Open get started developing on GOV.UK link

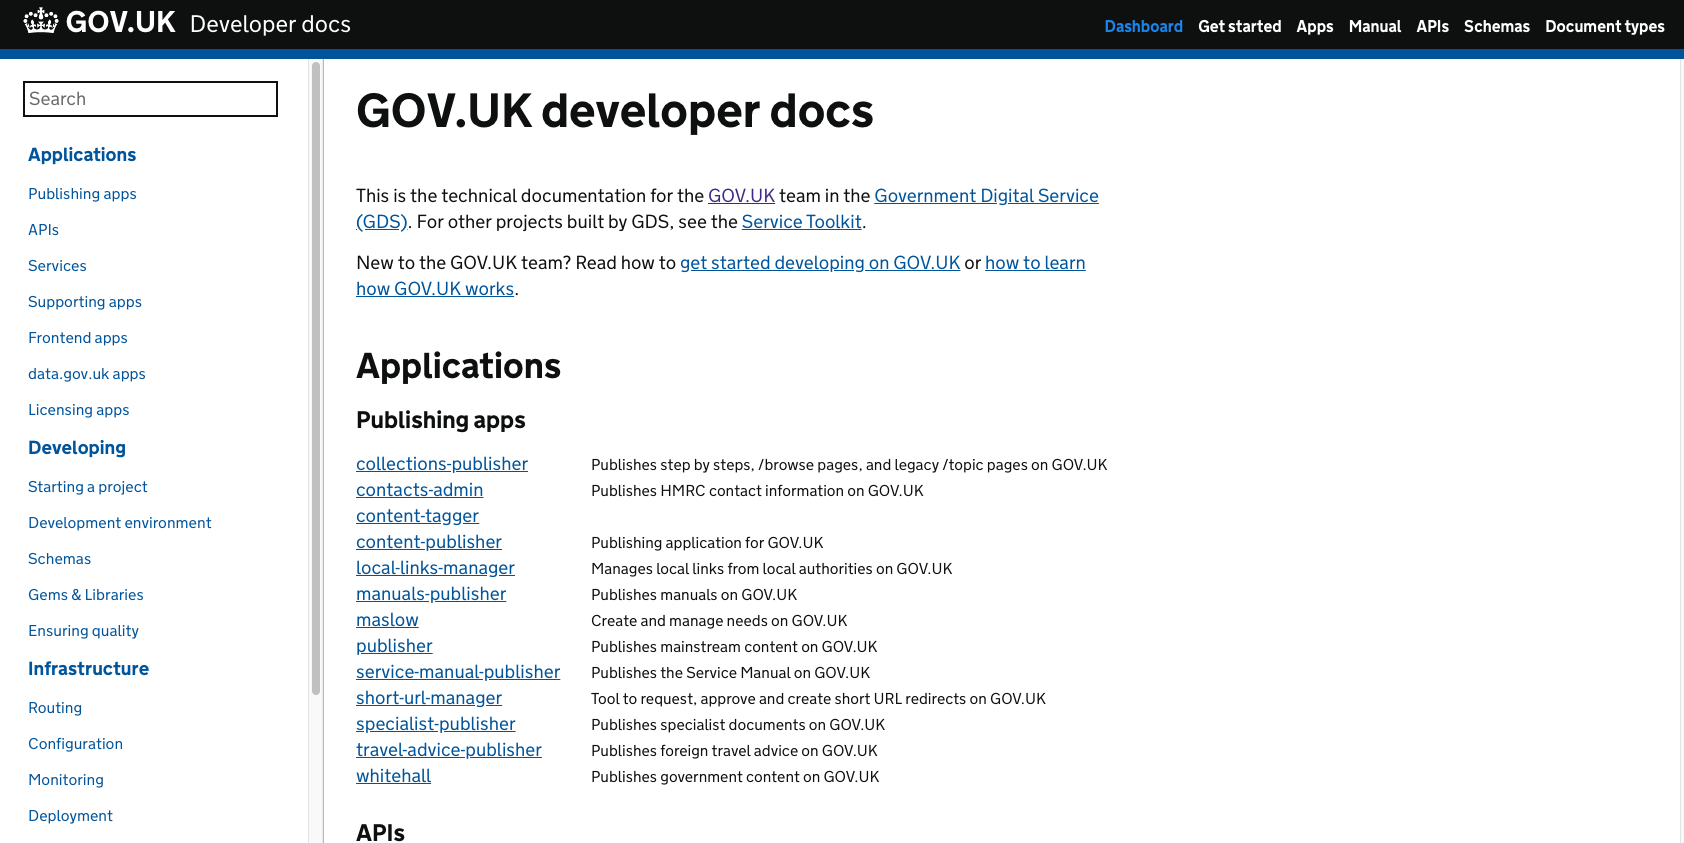coord(820,263)
